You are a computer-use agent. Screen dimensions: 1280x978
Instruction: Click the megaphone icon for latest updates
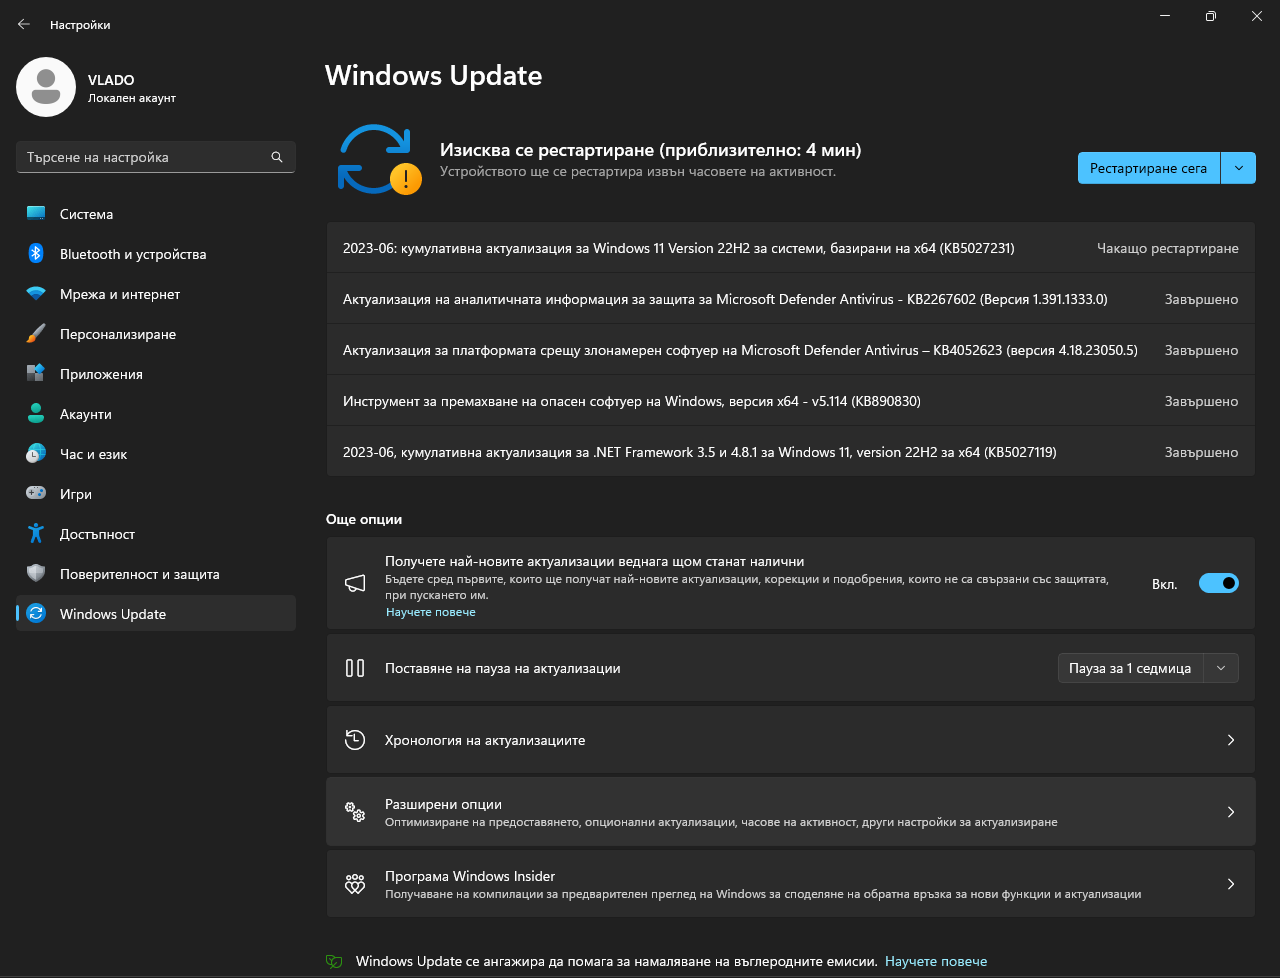[355, 585]
